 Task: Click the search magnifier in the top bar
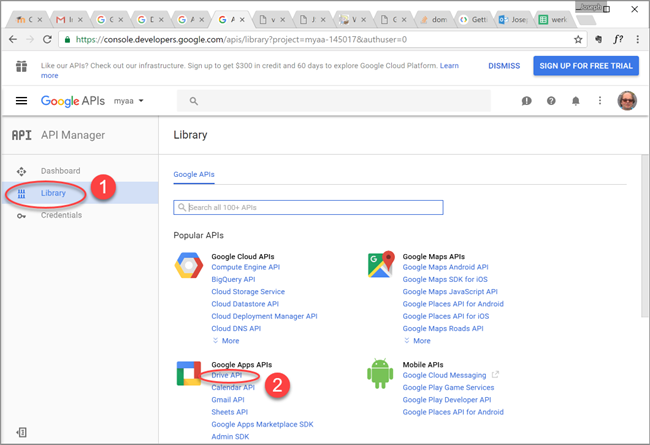tap(194, 101)
